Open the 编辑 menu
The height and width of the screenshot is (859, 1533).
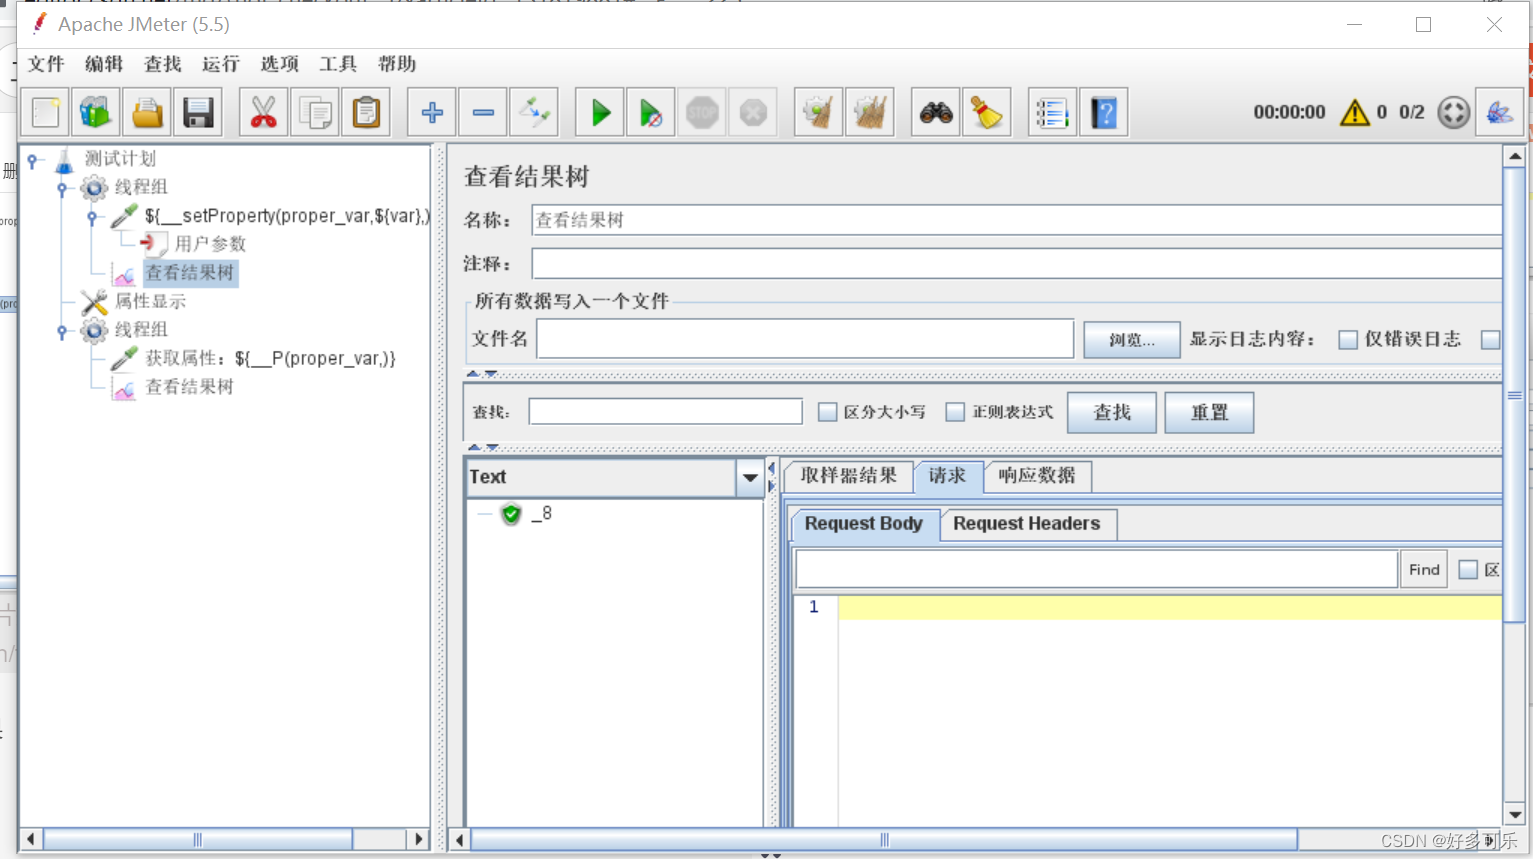[104, 64]
